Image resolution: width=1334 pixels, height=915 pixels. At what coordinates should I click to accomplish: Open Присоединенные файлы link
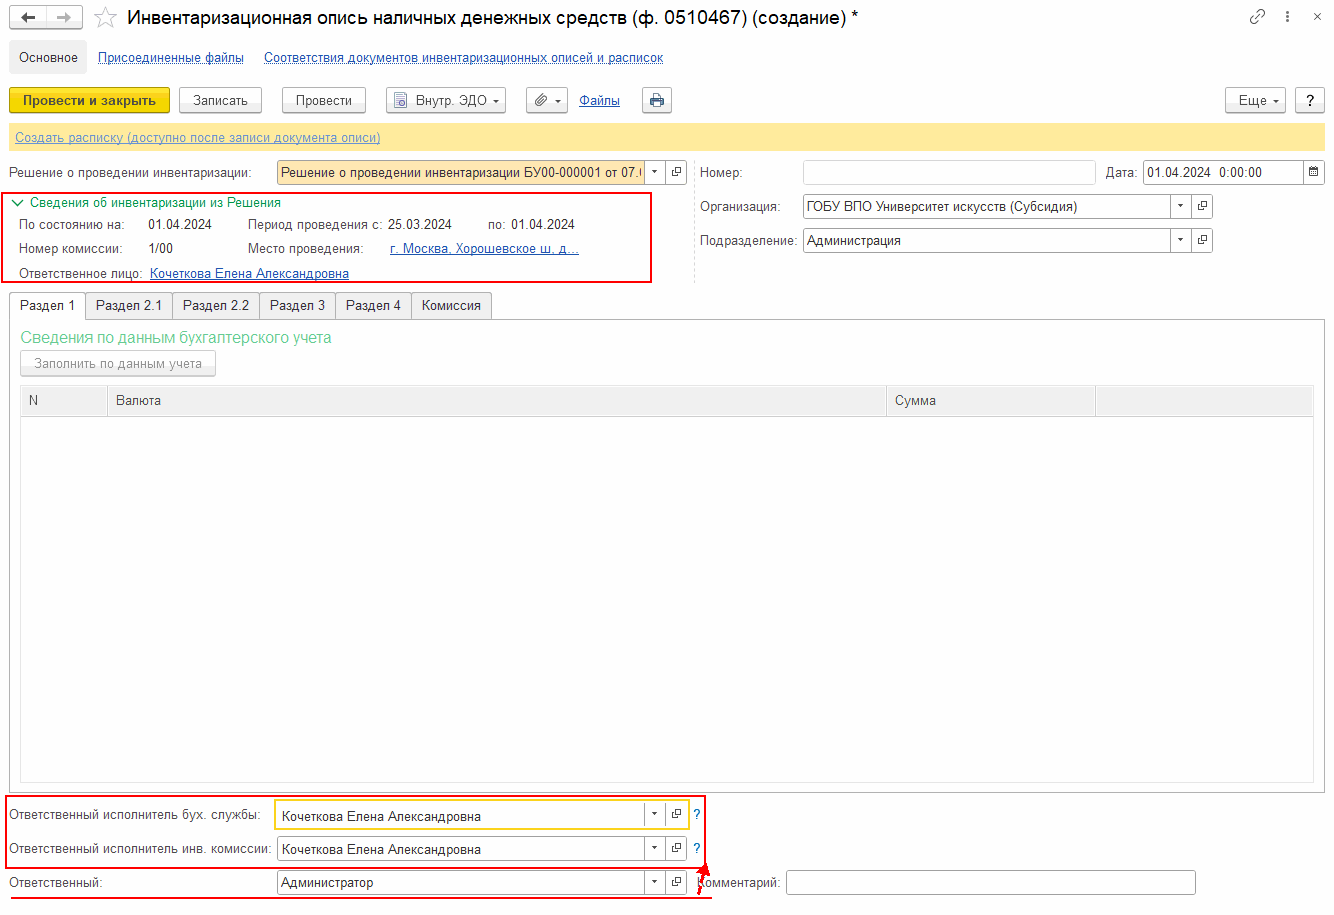171,57
